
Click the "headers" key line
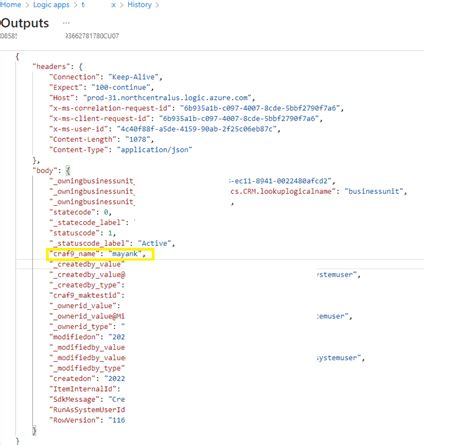(57, 67)
